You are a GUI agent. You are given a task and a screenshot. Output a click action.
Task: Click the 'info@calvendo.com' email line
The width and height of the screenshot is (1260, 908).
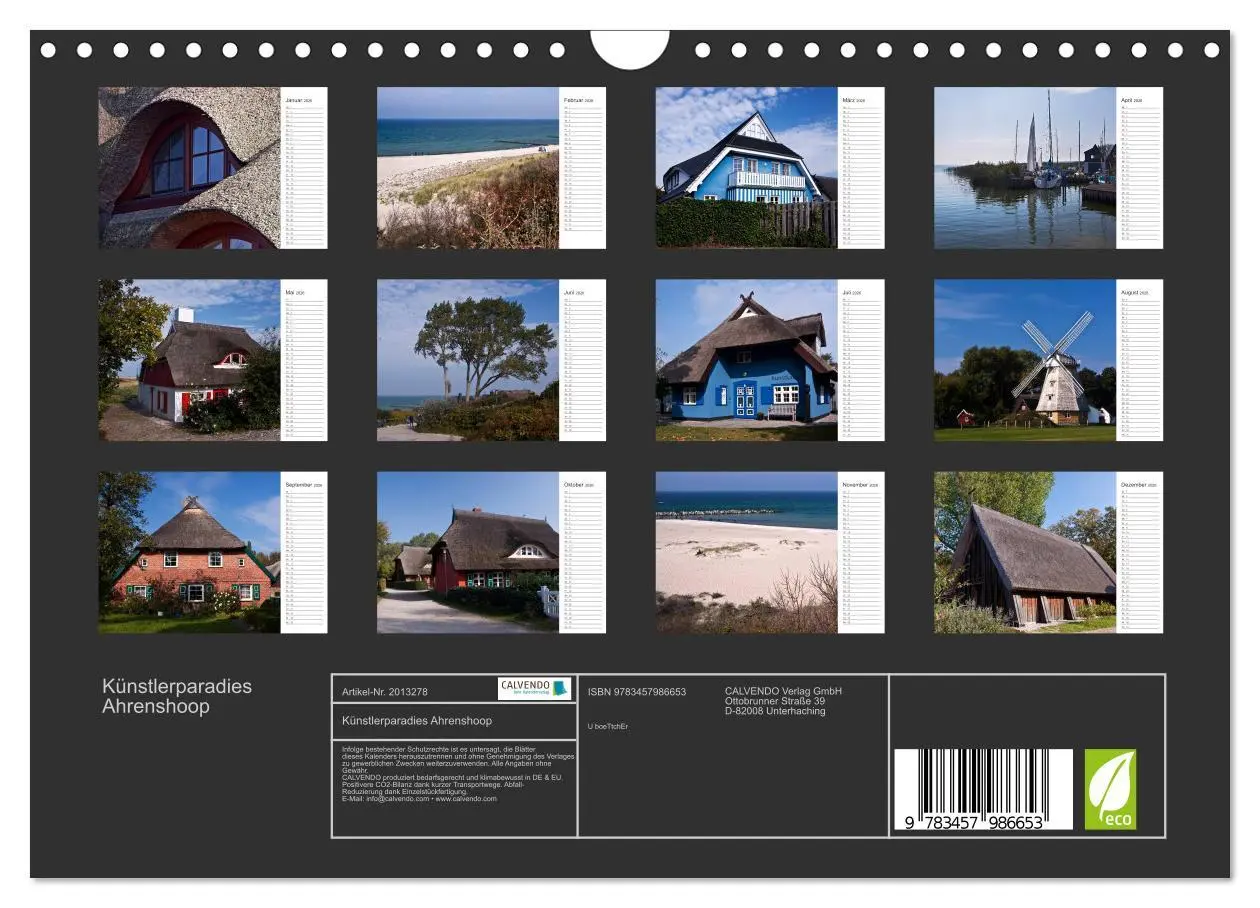pos(419,799)
